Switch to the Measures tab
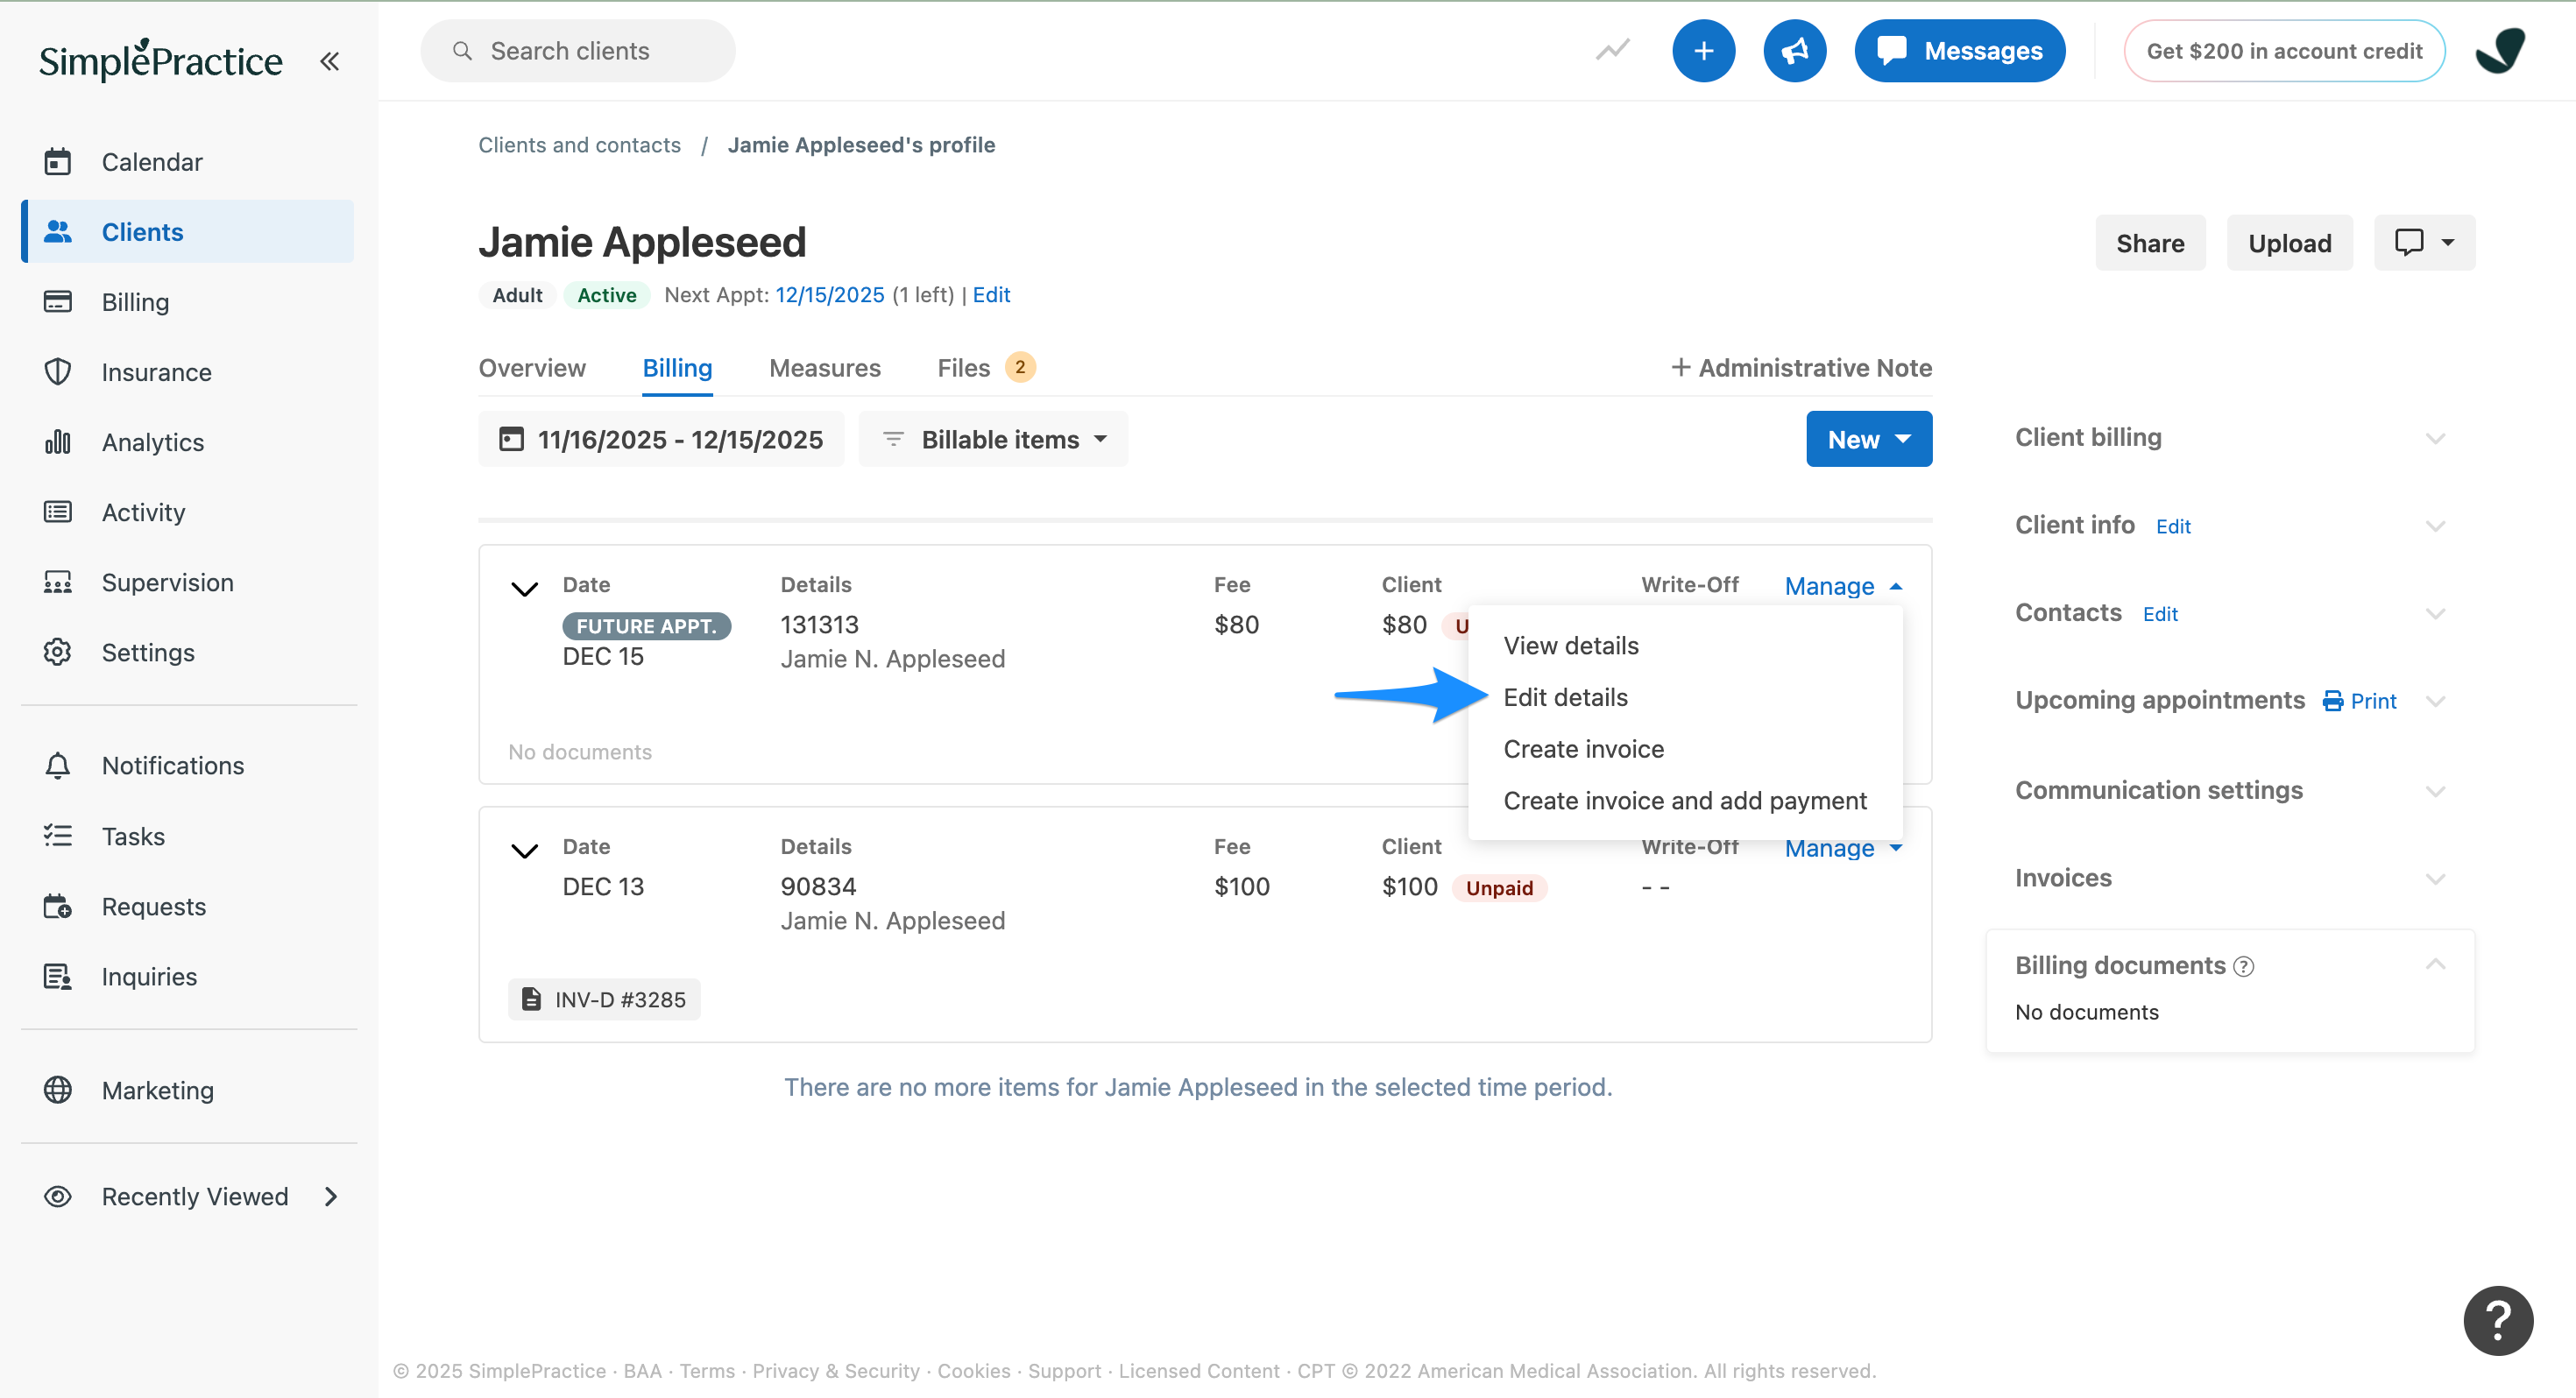This screenshot has height=1398, width=2576. click(x=824, y=367)
